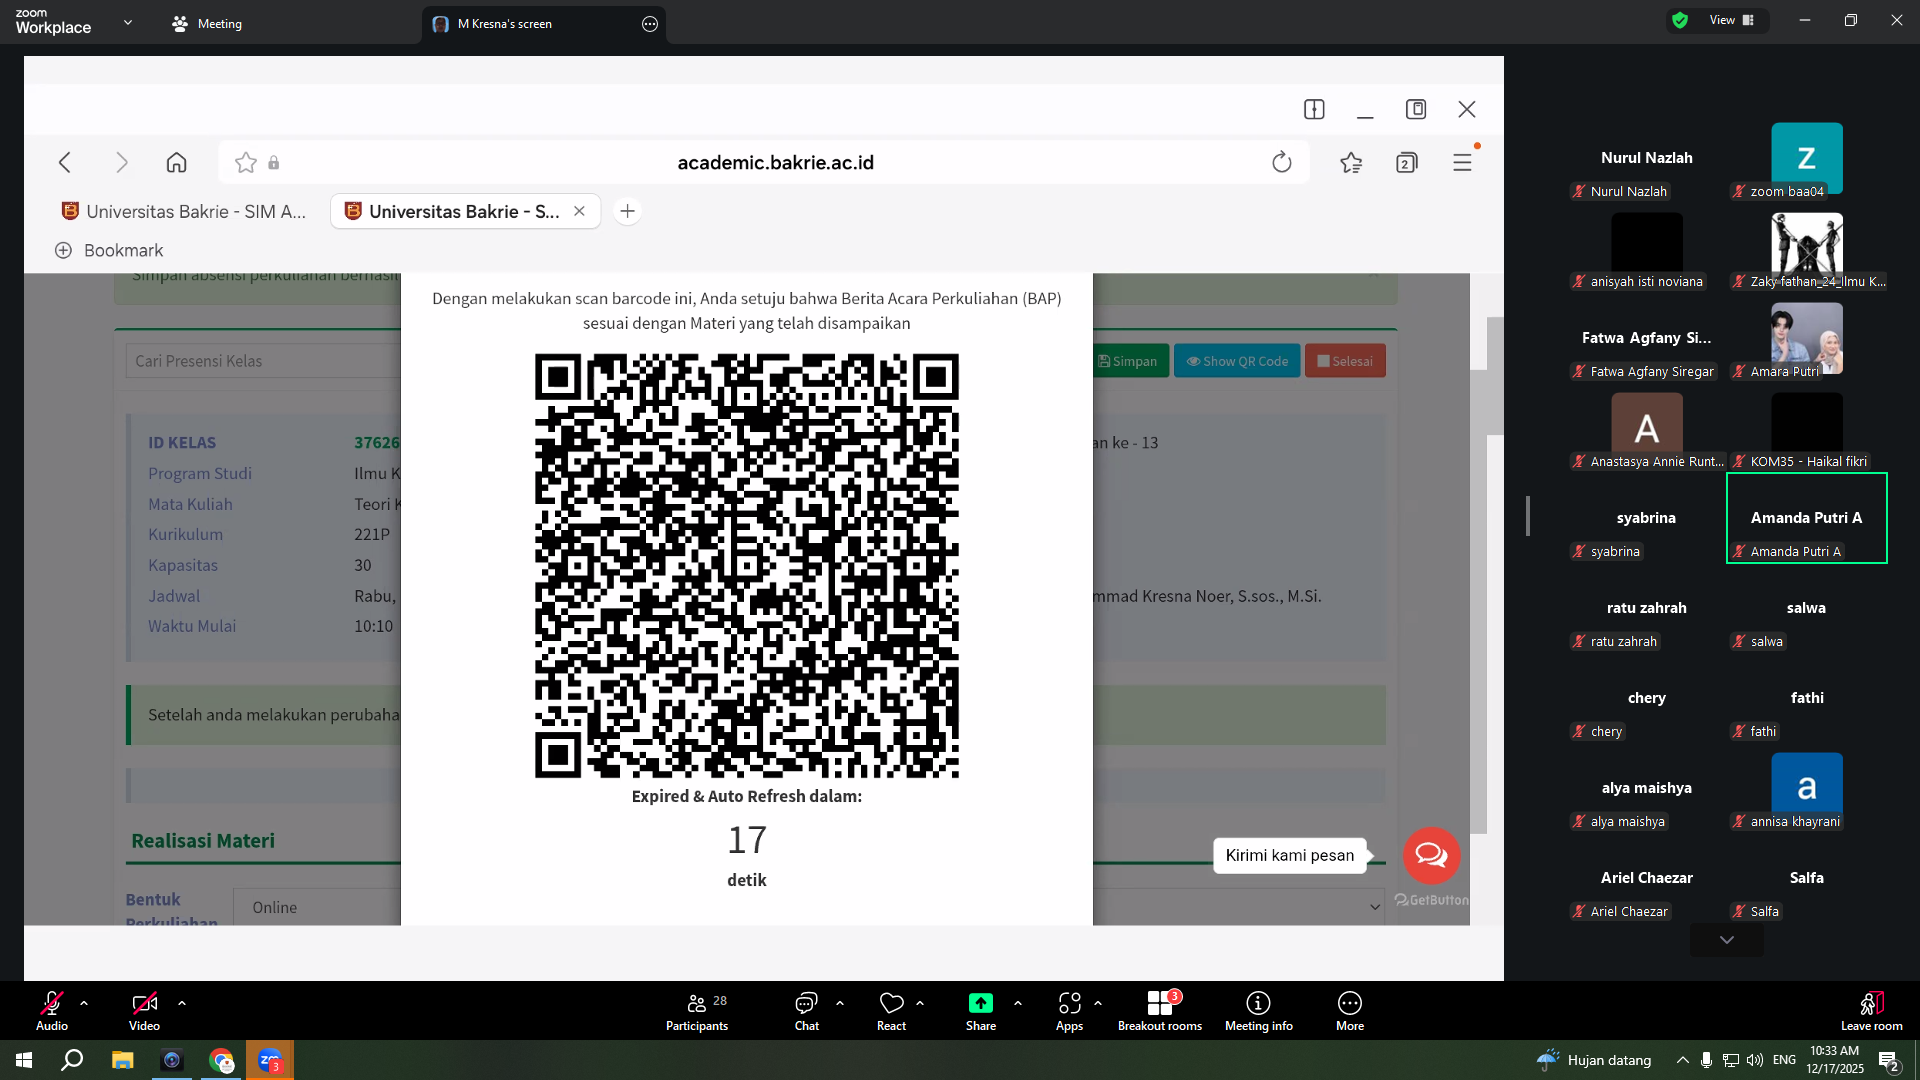Viewport: 1920px width, 1080px height.
Task: Show Meeting info
Action: tap(1259, 1011)
